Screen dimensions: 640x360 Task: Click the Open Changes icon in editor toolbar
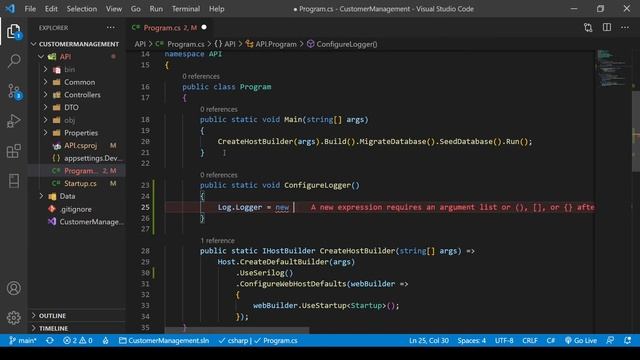588,28
